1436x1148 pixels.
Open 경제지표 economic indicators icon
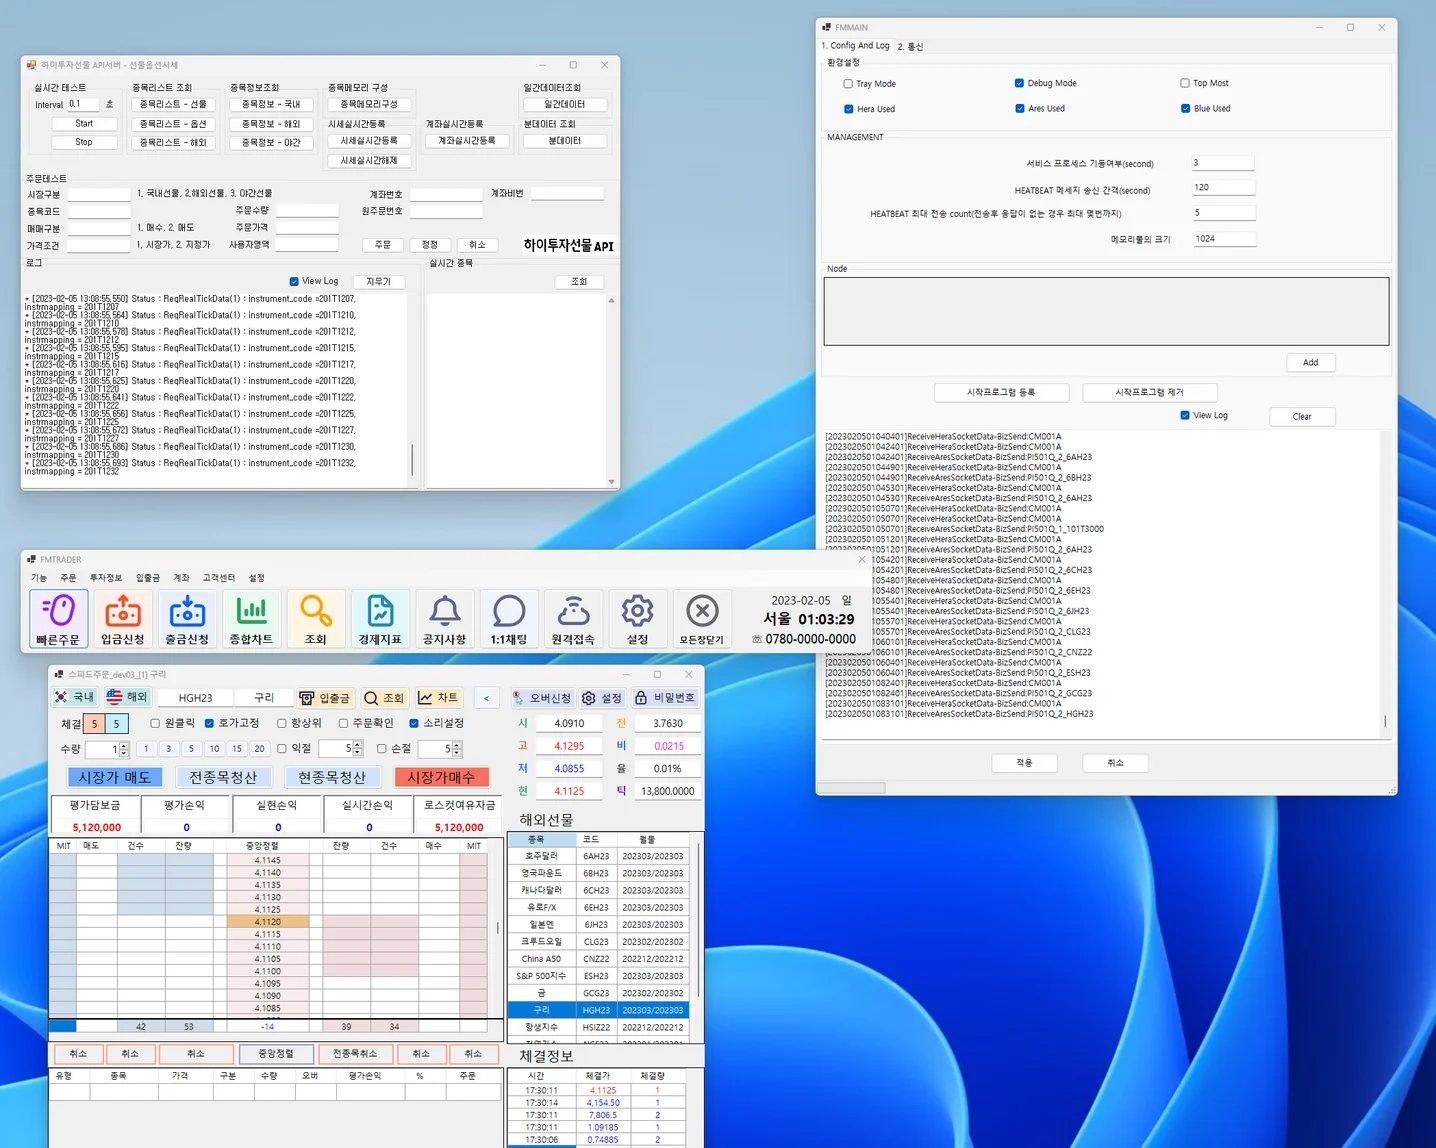click(x=380, y=618)
